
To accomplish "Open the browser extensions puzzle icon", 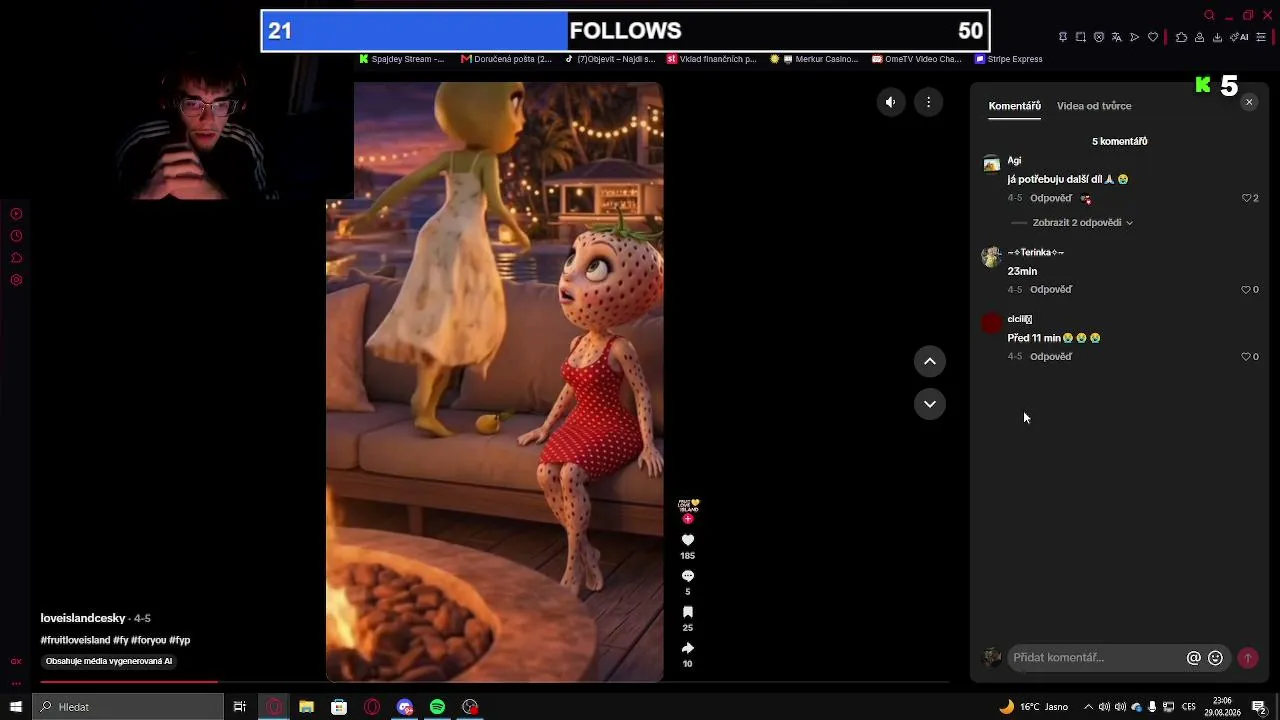I will (1181, 37).
